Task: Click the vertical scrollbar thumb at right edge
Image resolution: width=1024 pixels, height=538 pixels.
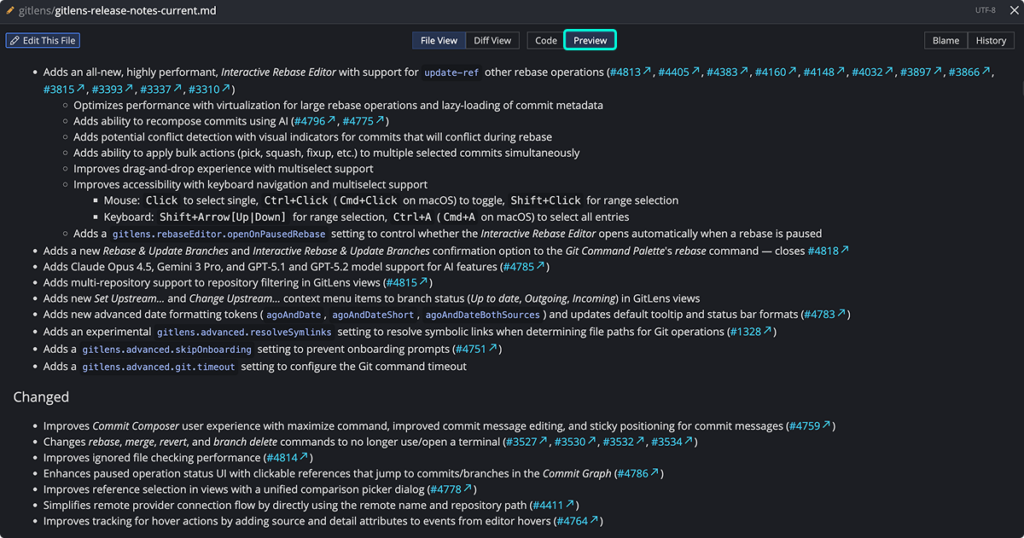Action: pos(1021,88)
